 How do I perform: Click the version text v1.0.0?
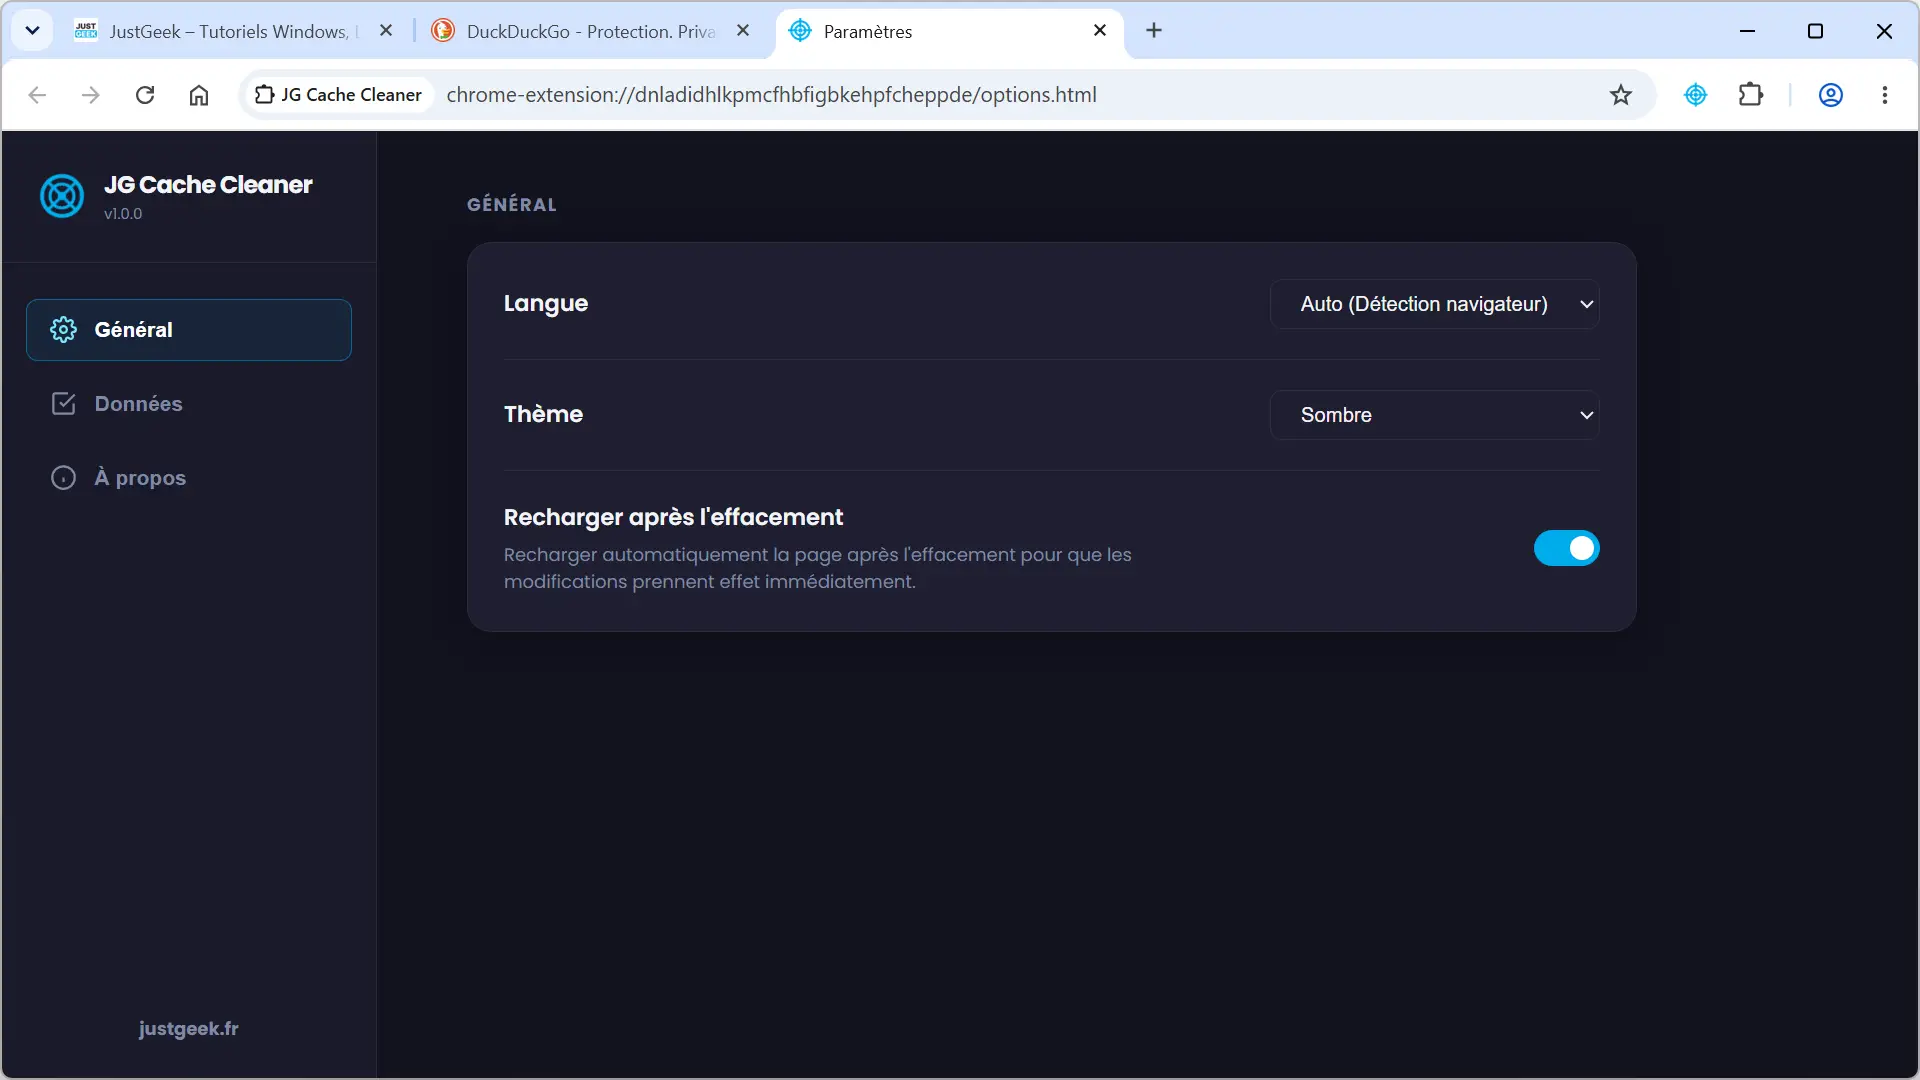[x=123, y=214]
